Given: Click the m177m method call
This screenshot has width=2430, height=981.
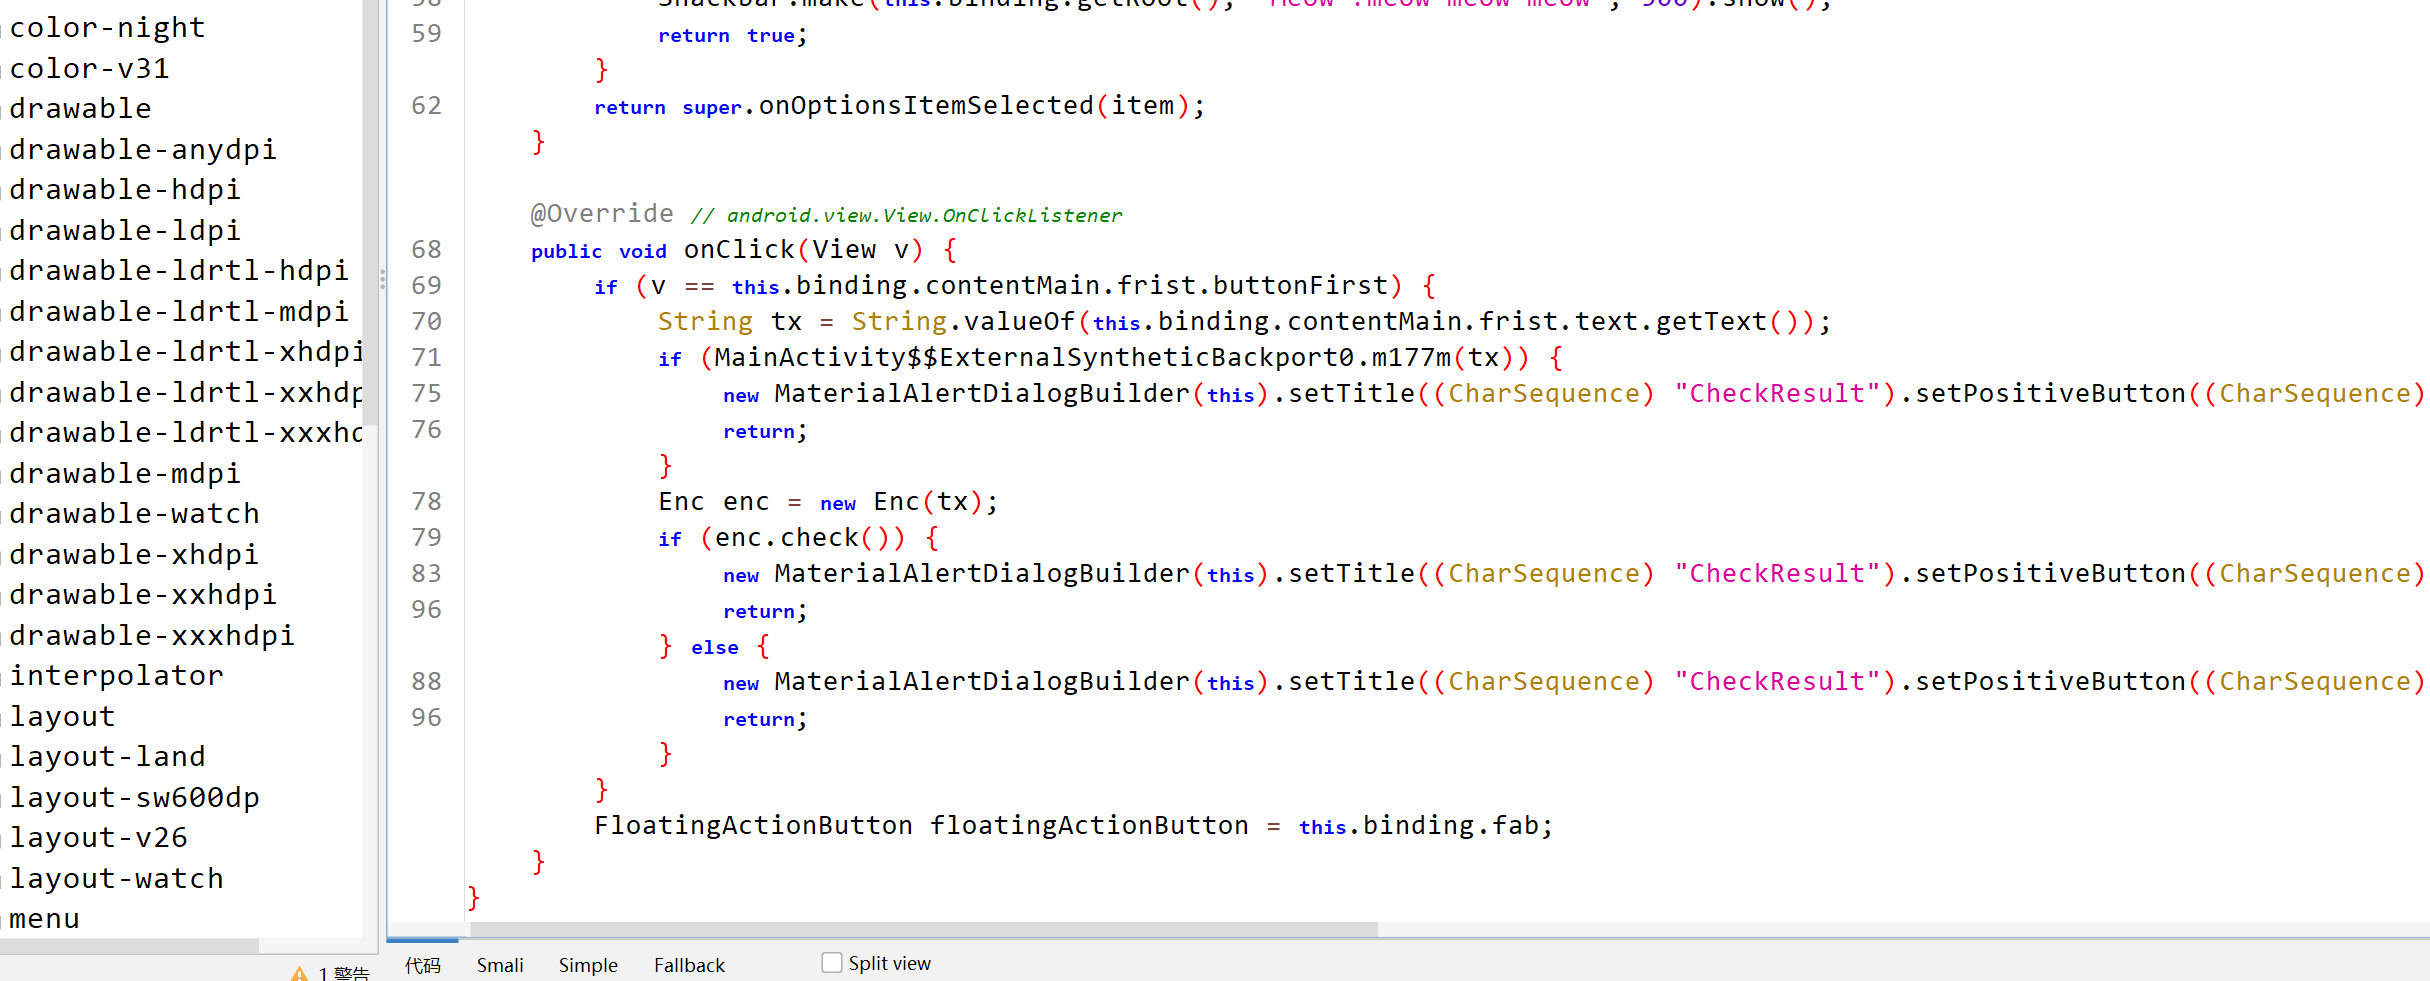Looking at the screenshot, I should pyautogui.click(x=1411, y=357).
